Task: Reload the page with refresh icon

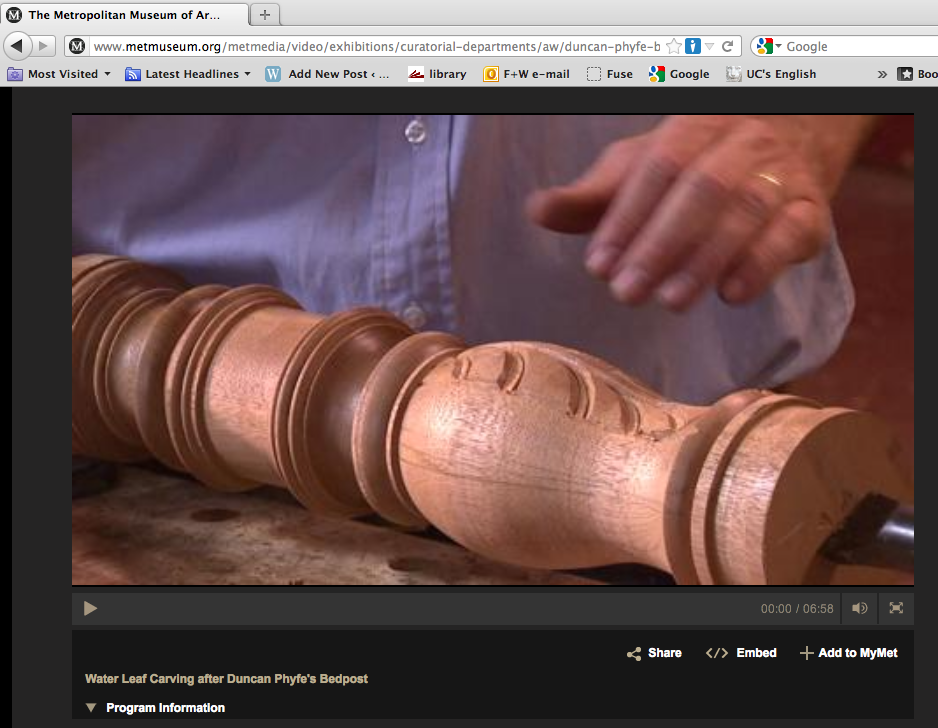Action: click(x=728, y=46)
